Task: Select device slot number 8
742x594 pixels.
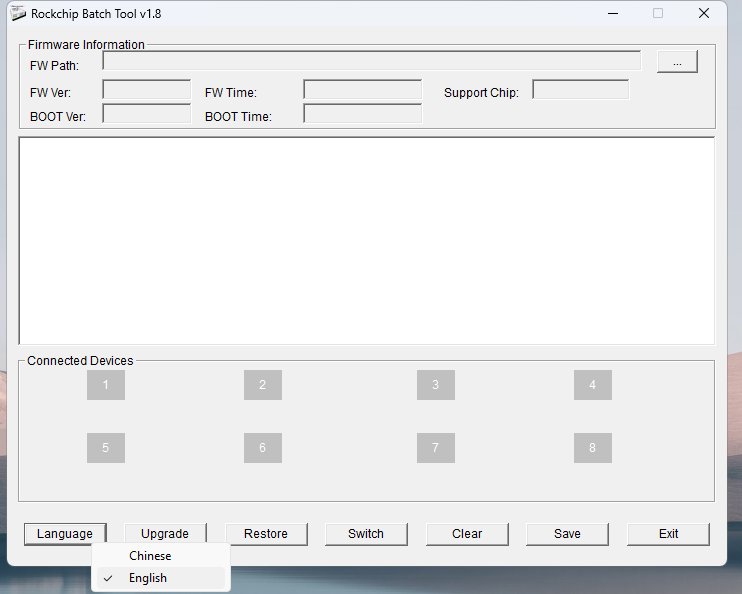Action: (592, 448)
